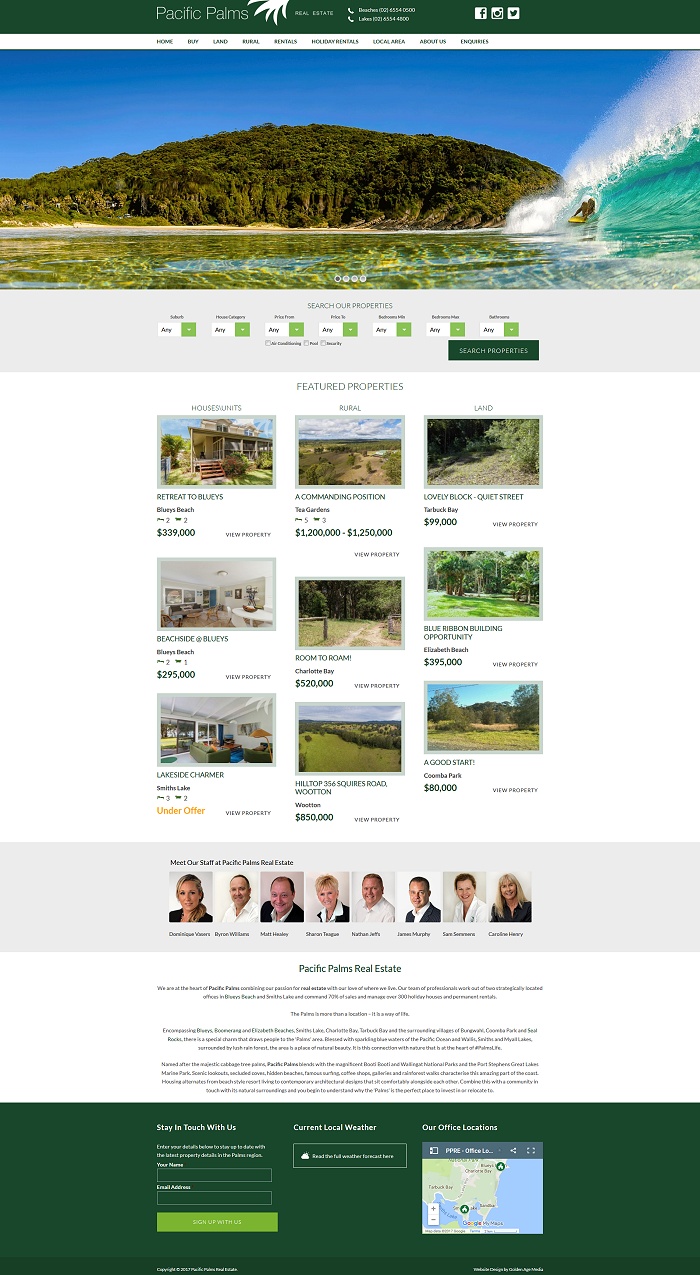This screenshot has height=1275, width=700.
Task: Open the House Category dropdown
Action: (231, 329)
